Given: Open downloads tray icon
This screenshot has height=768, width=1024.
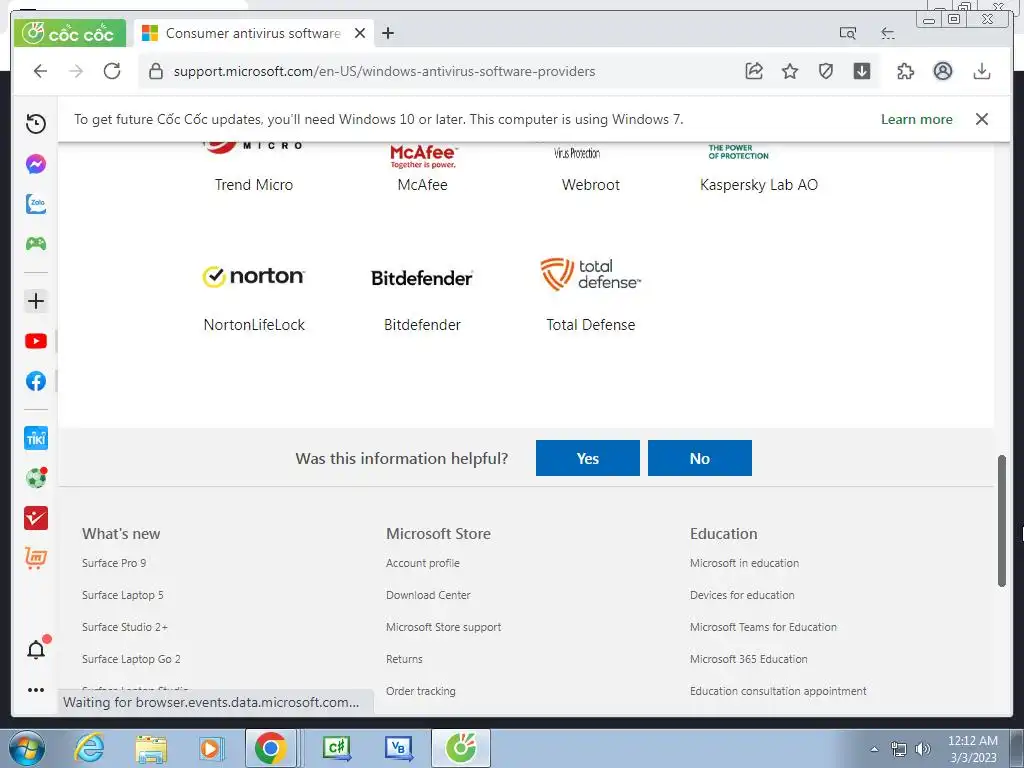Looking at the screenshot, I should click(x=982, y=71).
